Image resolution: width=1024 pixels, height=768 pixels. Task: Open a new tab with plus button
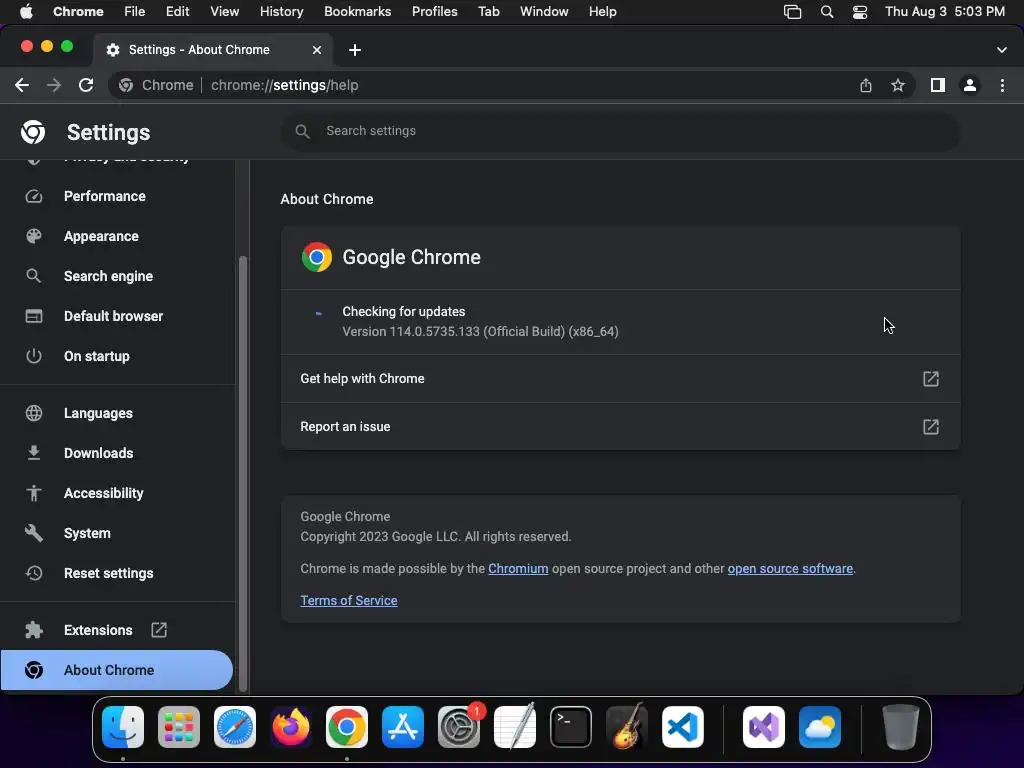click(355, 50)
